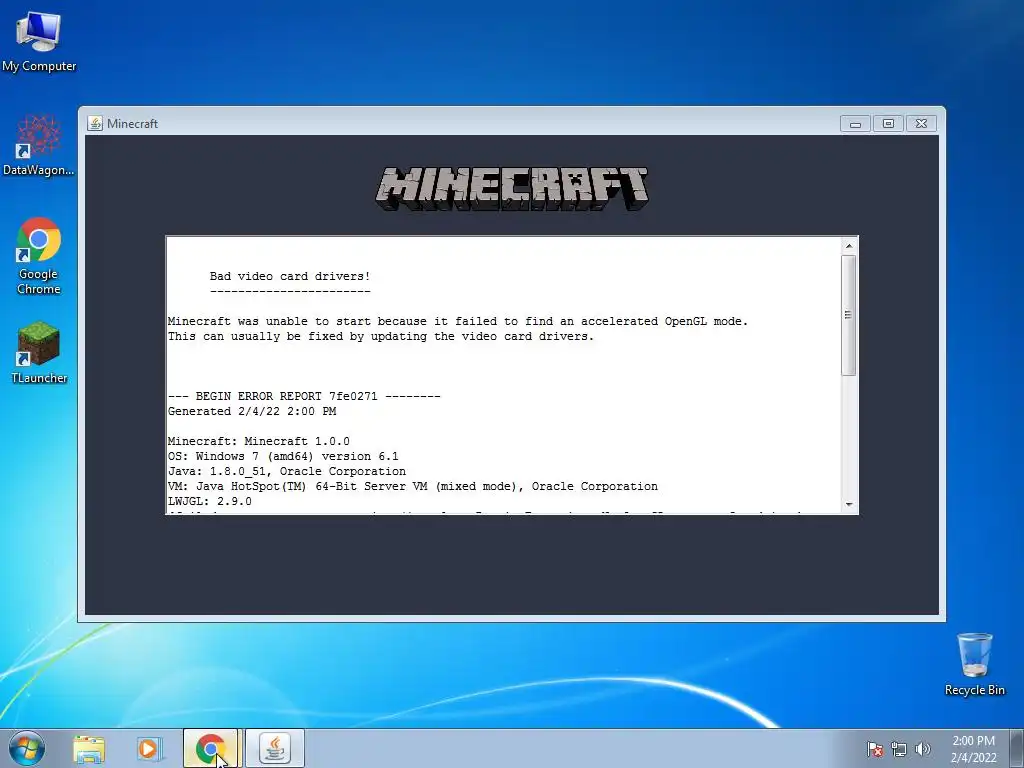Select the Java Minecraft taskbar button
The height and width of the screenshot is (768, 1024).
pos(275,748)
